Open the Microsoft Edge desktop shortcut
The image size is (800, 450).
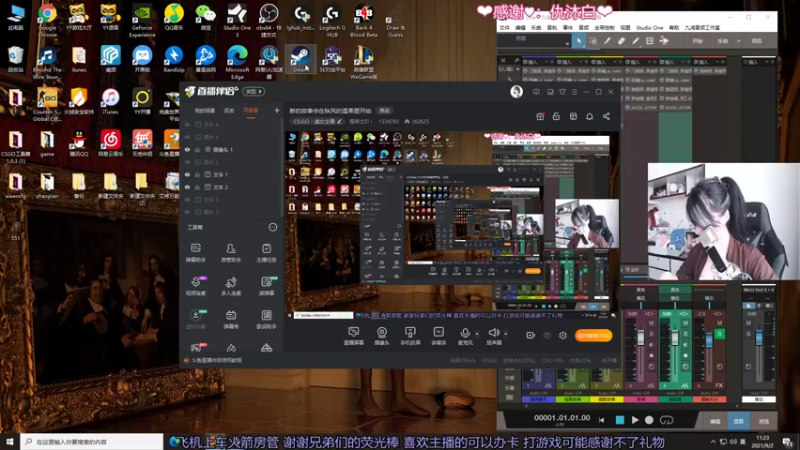[237, 62]
